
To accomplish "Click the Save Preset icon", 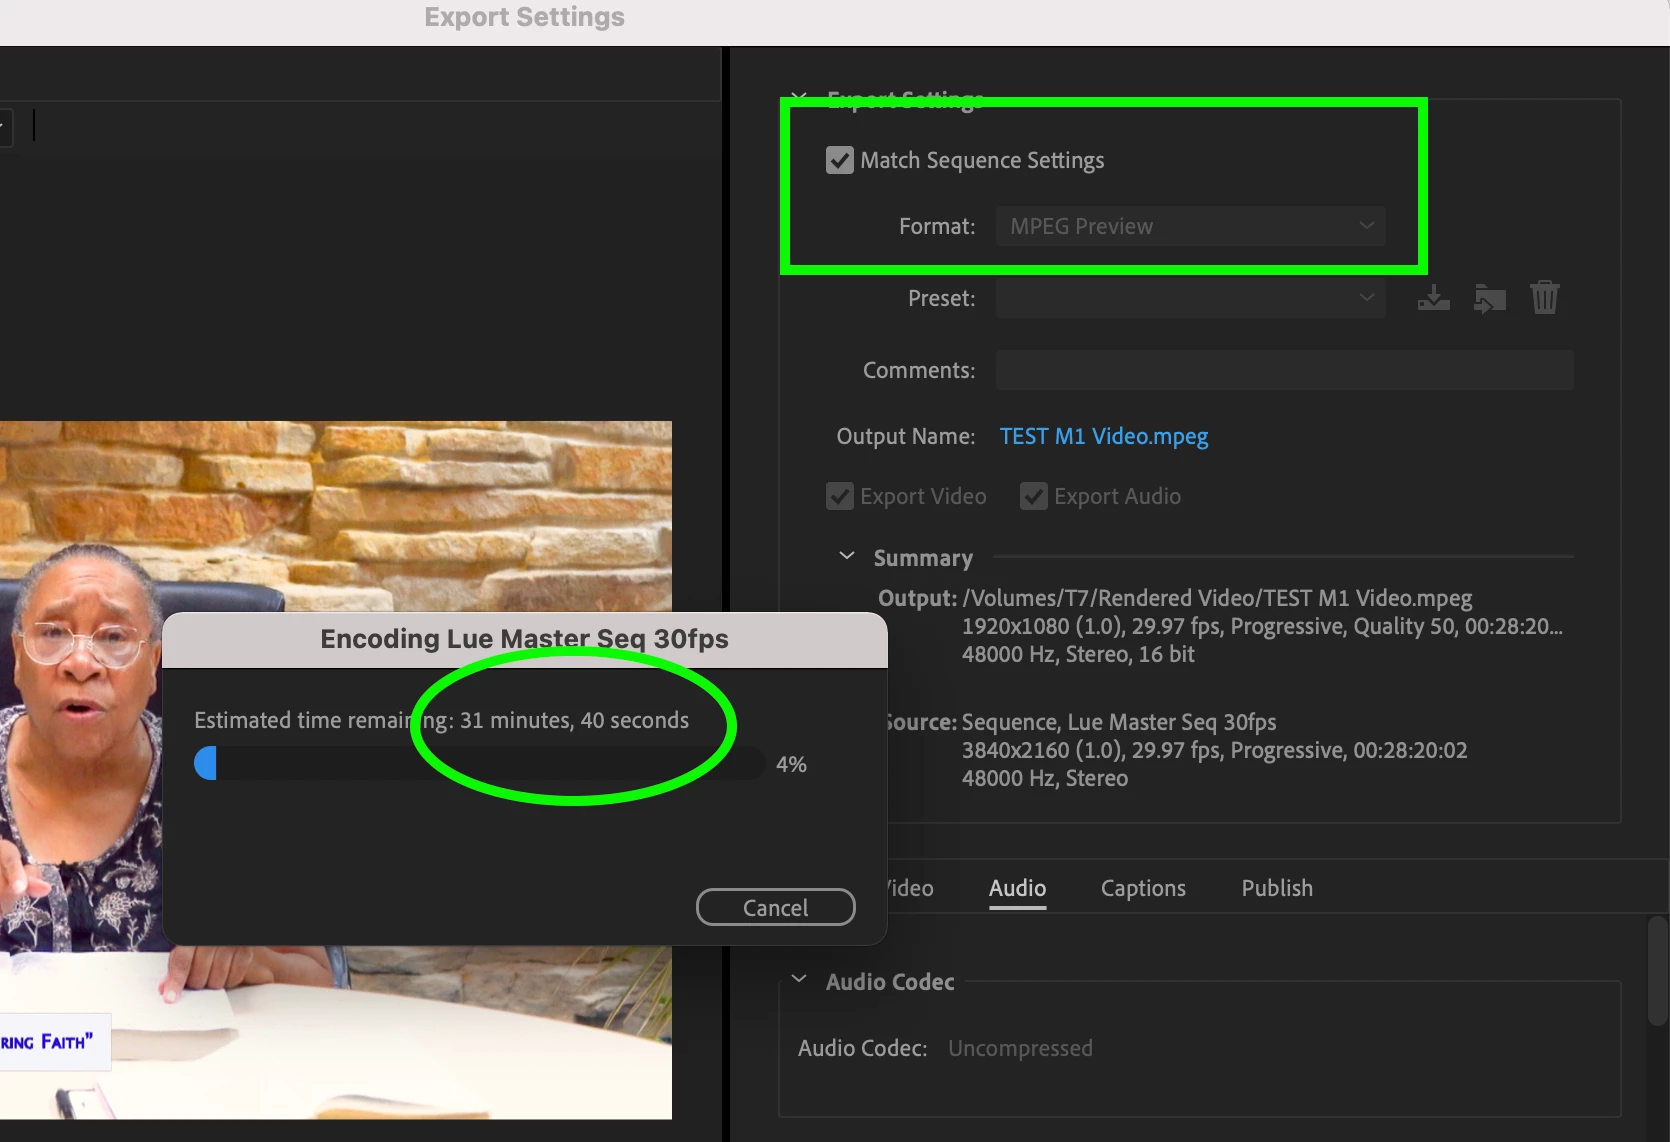I will [1433, 298].
